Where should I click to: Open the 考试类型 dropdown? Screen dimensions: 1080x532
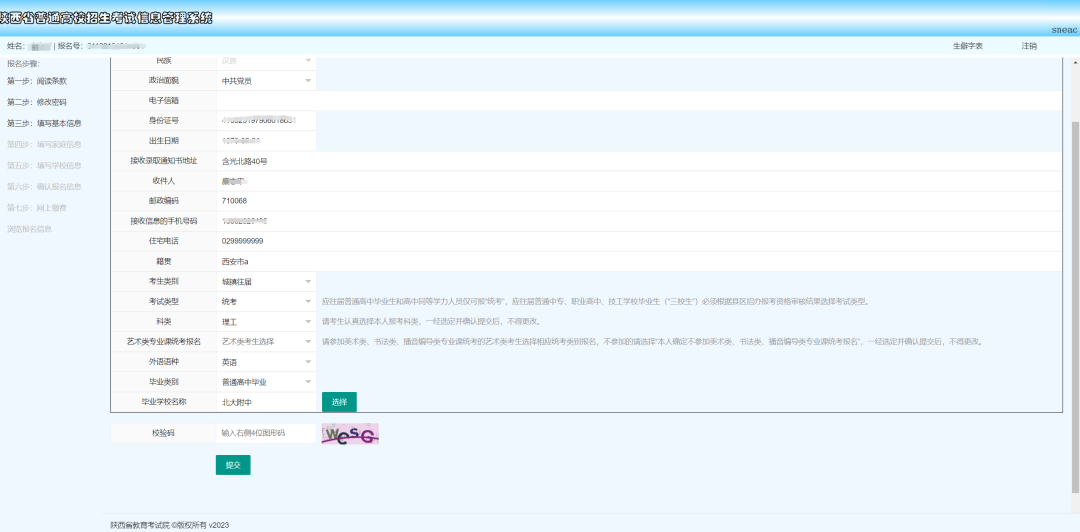coord(266,301)
